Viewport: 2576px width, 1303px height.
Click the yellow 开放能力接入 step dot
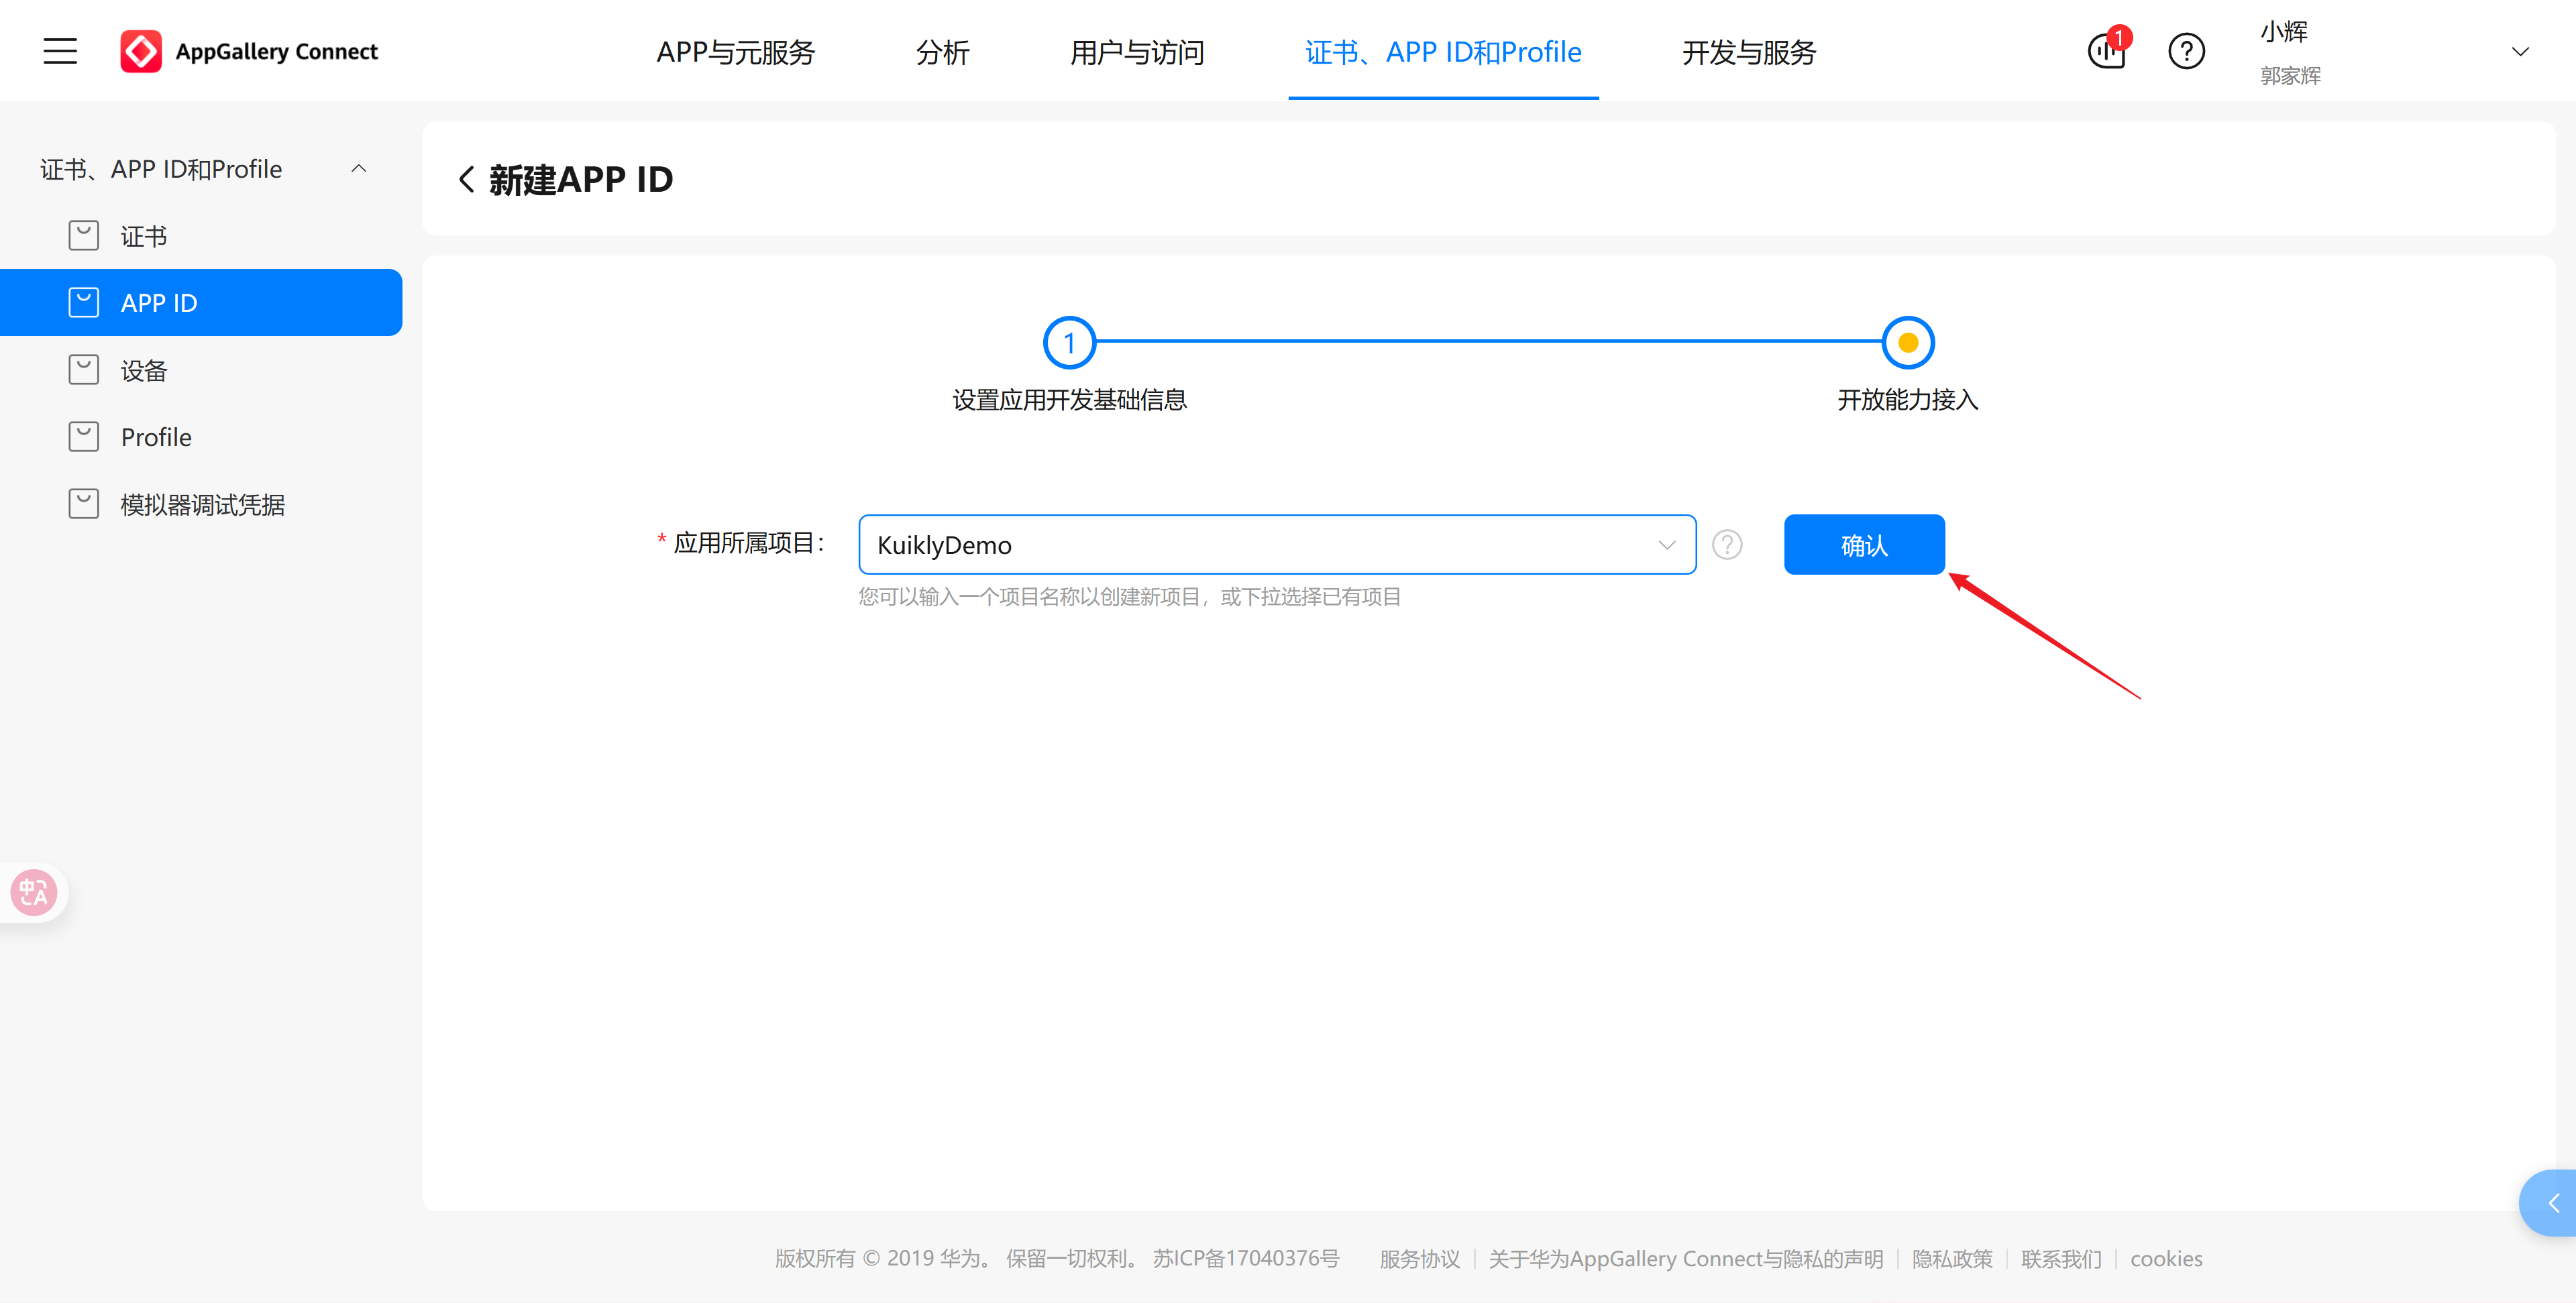tap(1906, 342)
